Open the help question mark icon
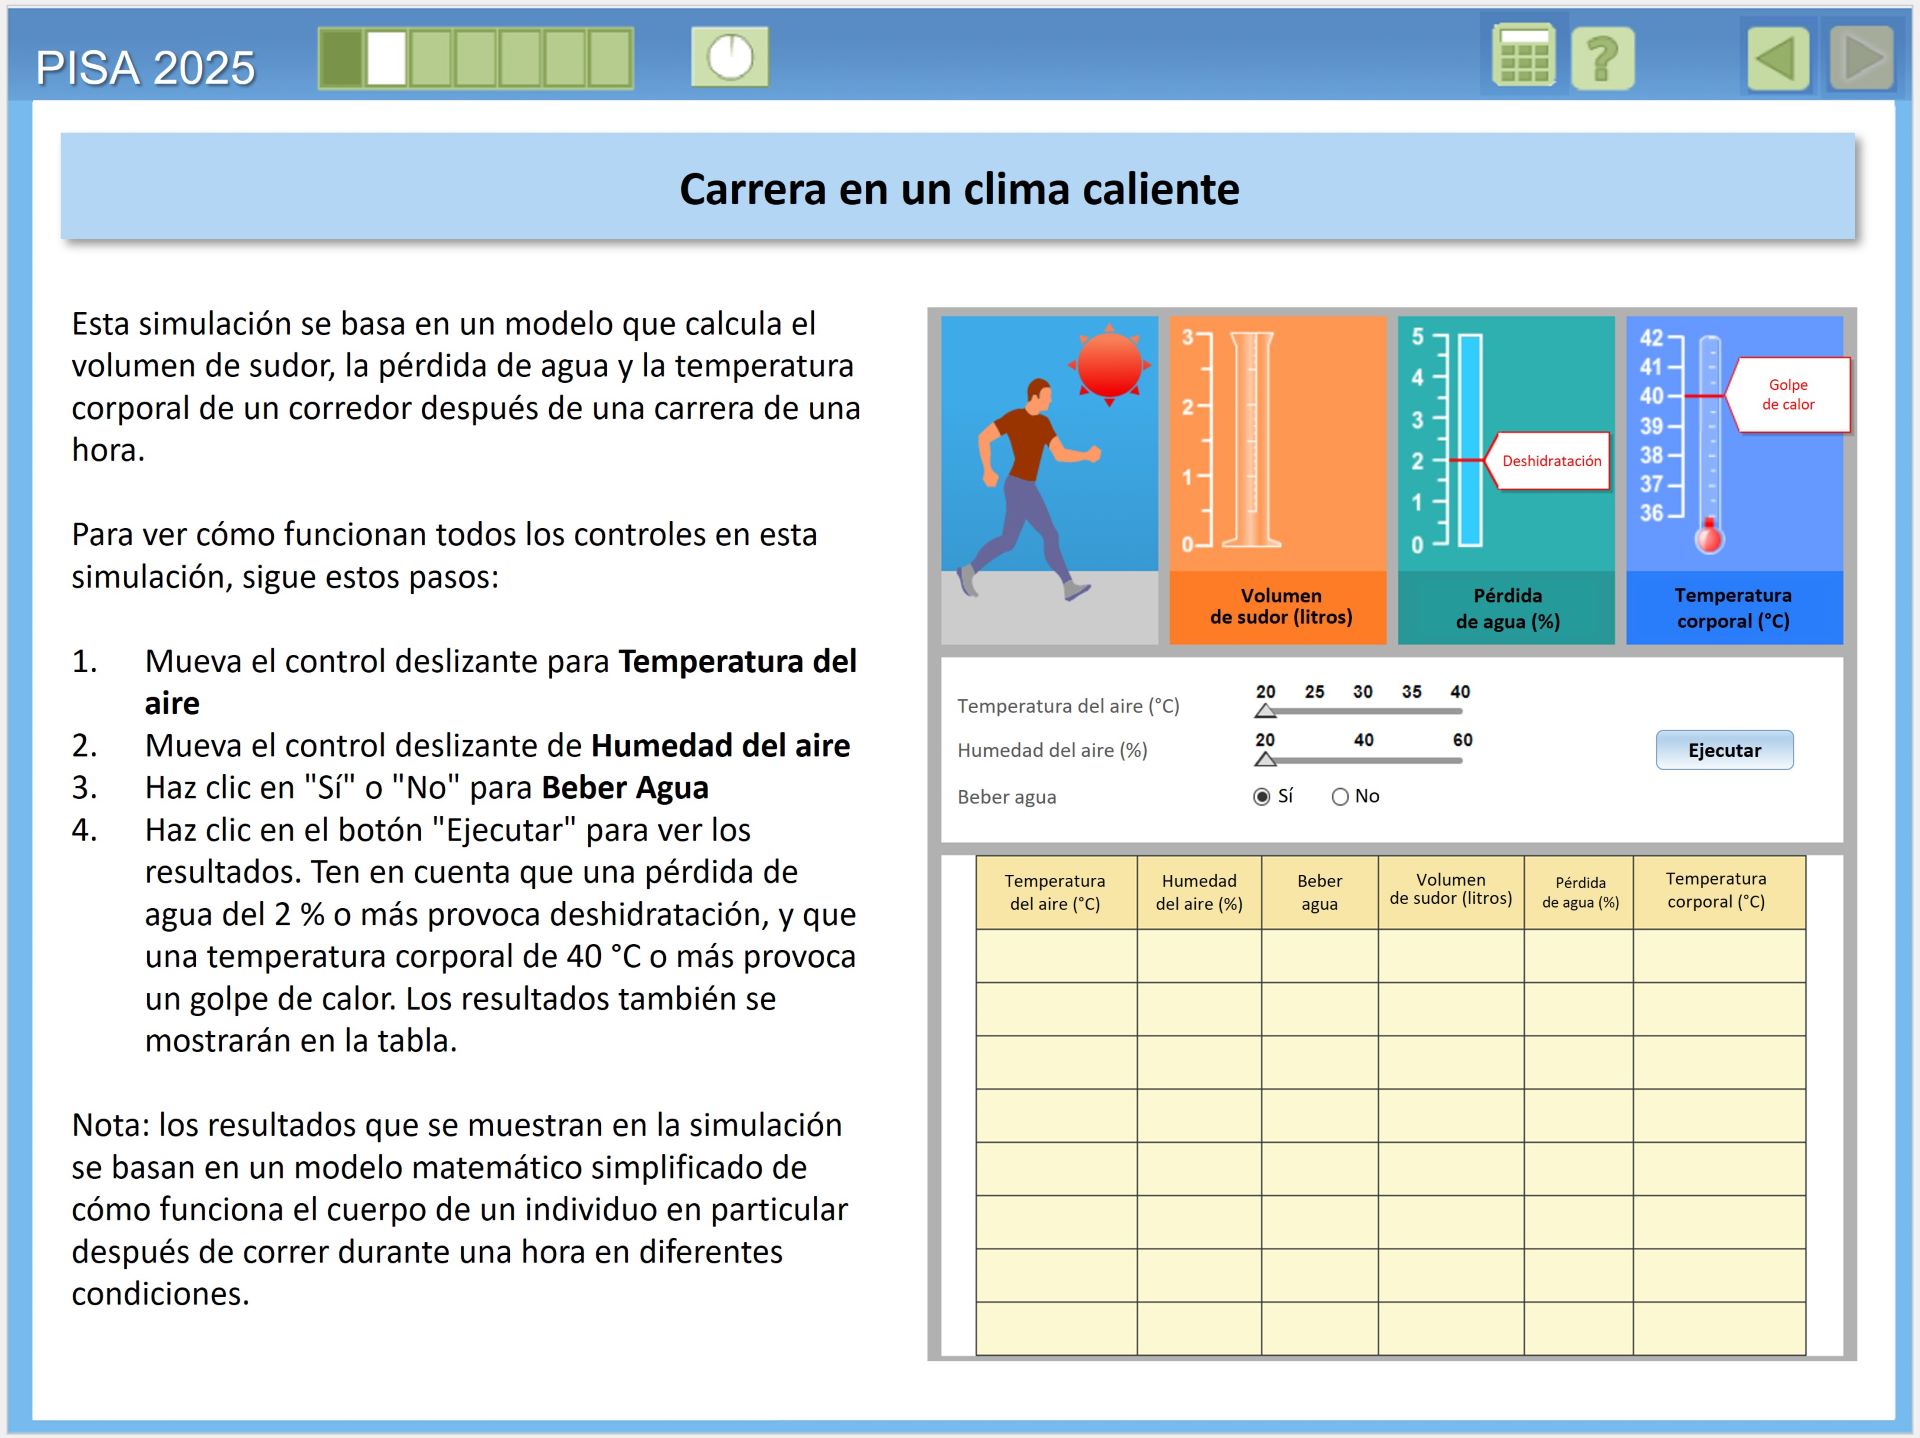The width and height of the screenshot is (1920, 1438). [x=1602, y=58]
